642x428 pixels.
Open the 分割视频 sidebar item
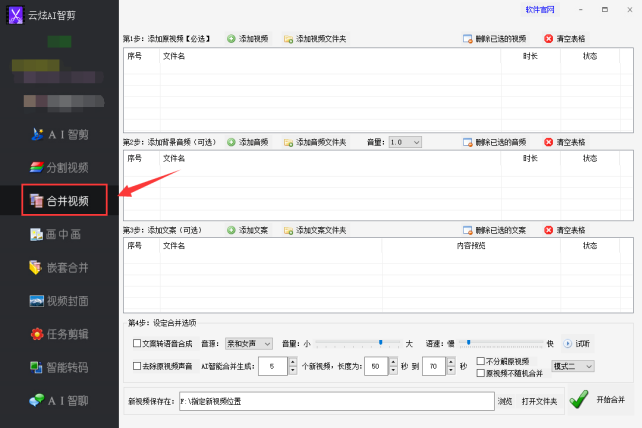[x=59, y=168]
